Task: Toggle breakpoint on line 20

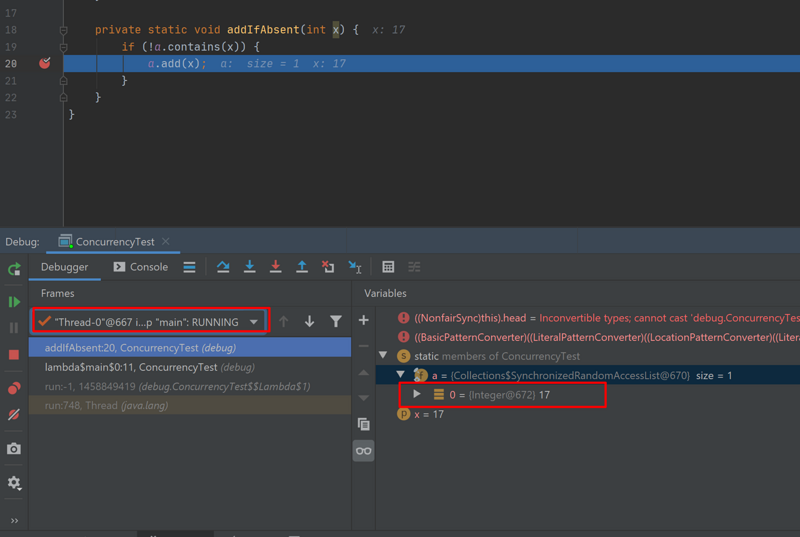Action: (44, 63)
